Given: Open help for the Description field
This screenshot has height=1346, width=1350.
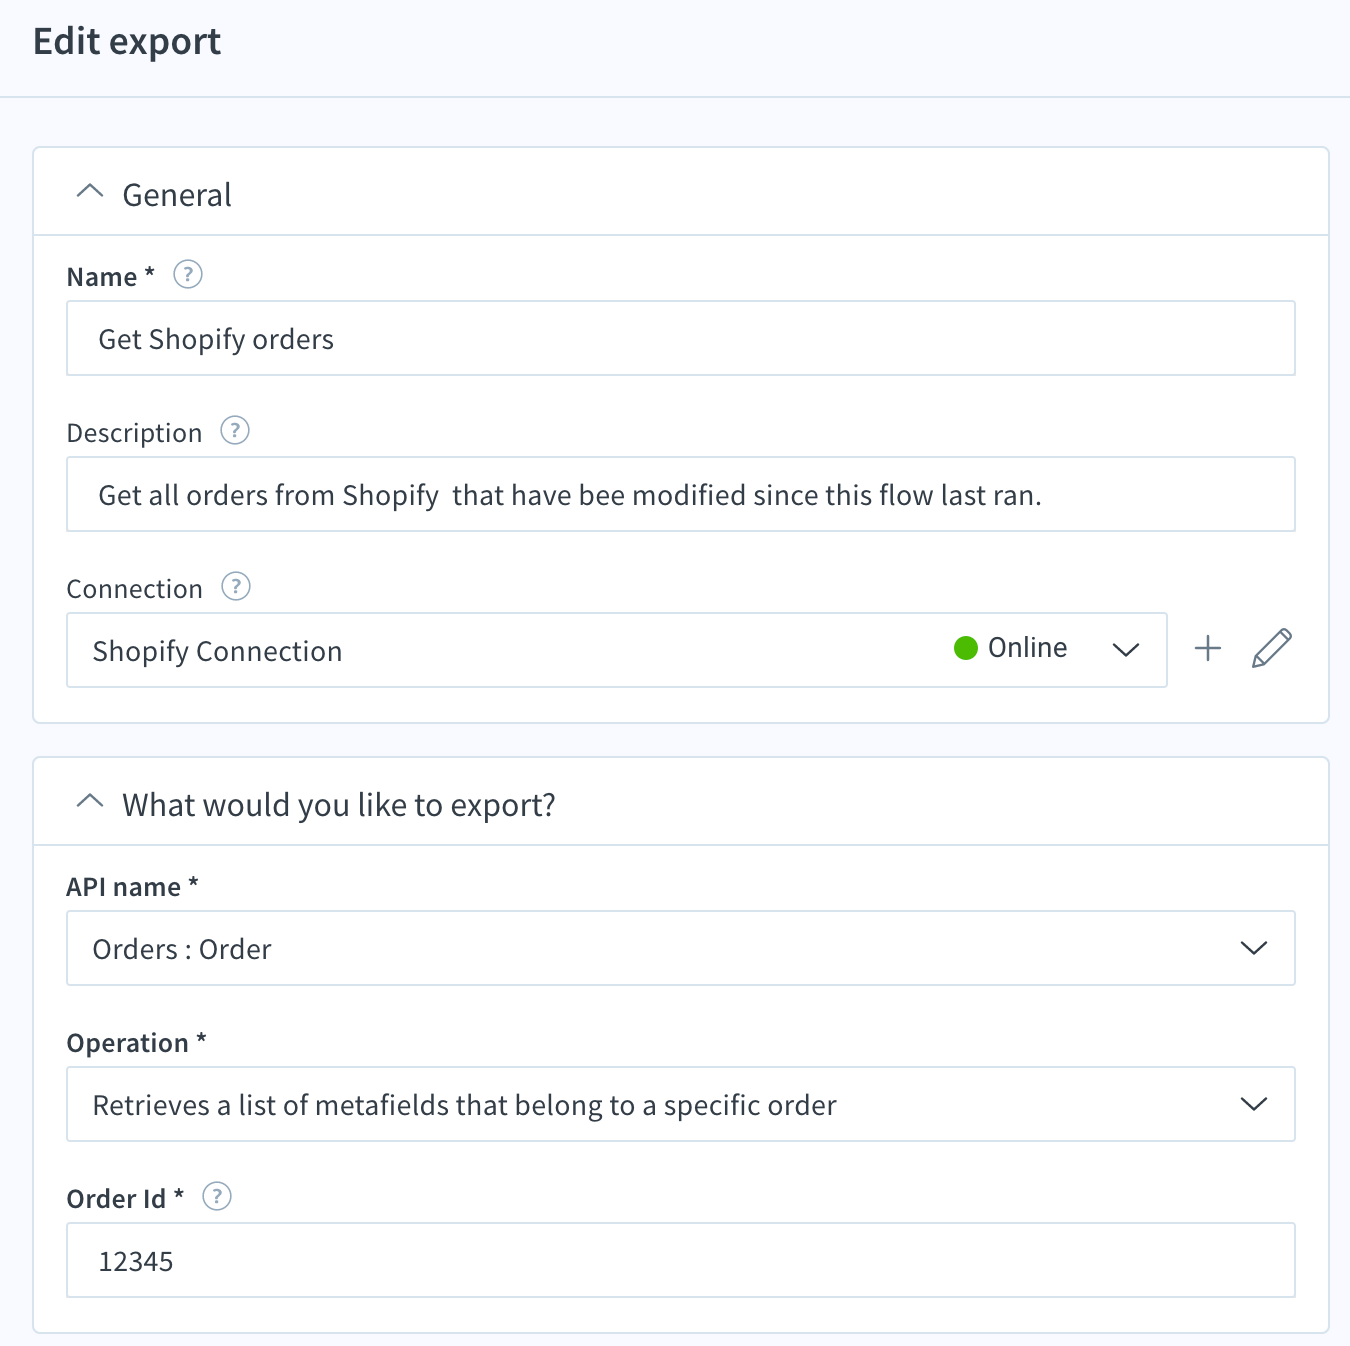Looking at the screenshot, I should (x=235, y=430).
